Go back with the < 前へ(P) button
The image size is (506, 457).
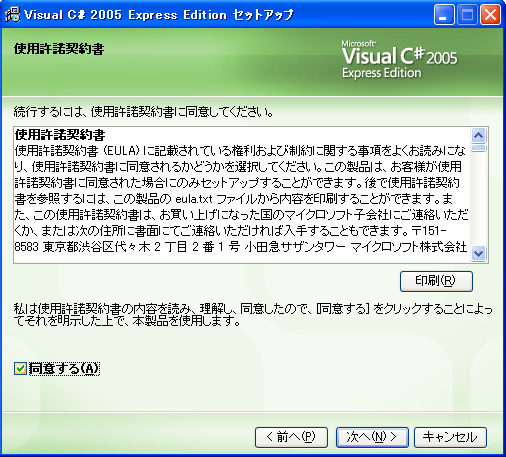pyautogui.click(x=291, y=437)
